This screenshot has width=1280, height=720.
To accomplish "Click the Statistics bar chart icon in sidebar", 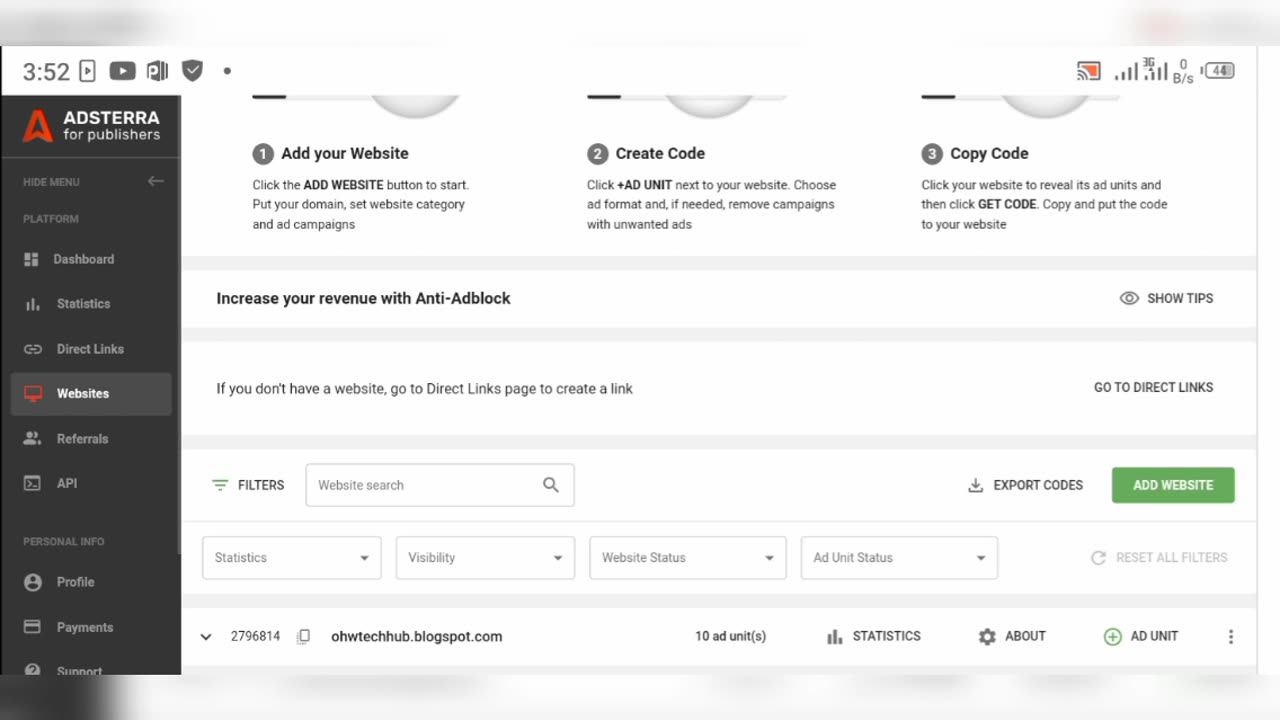I will [32, 304].
